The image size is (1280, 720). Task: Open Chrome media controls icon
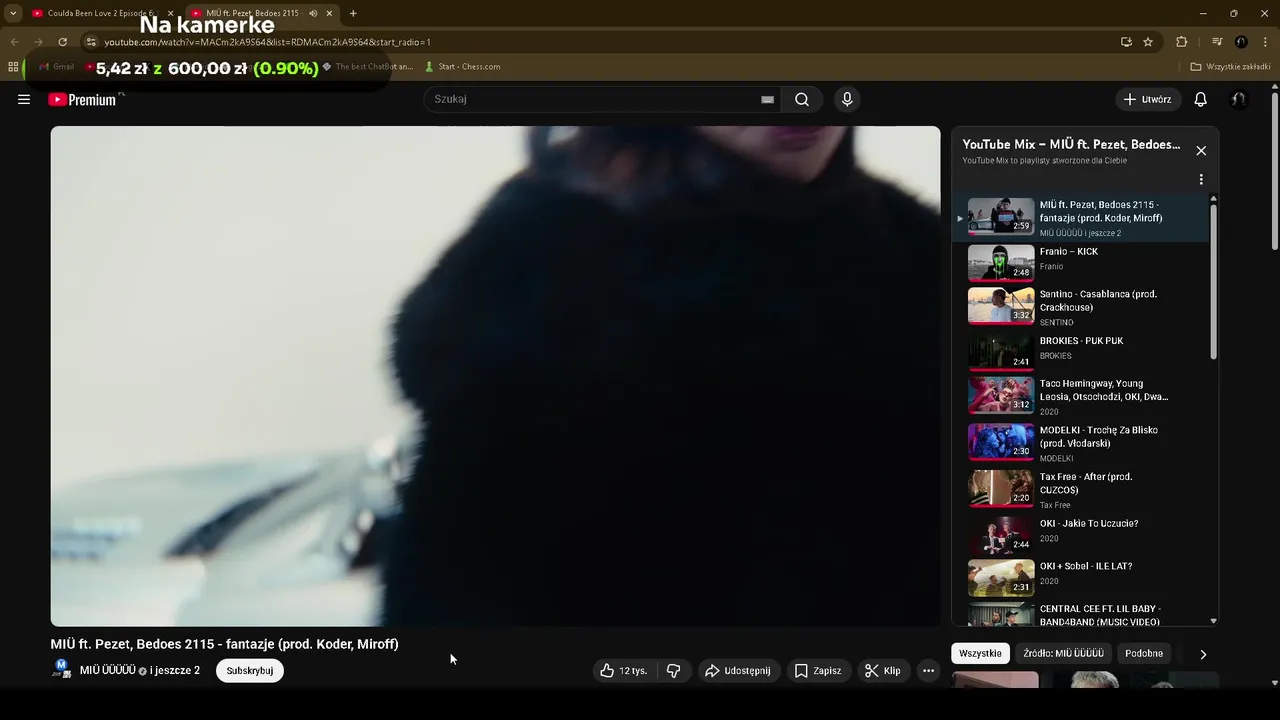tap(1217, 42)
